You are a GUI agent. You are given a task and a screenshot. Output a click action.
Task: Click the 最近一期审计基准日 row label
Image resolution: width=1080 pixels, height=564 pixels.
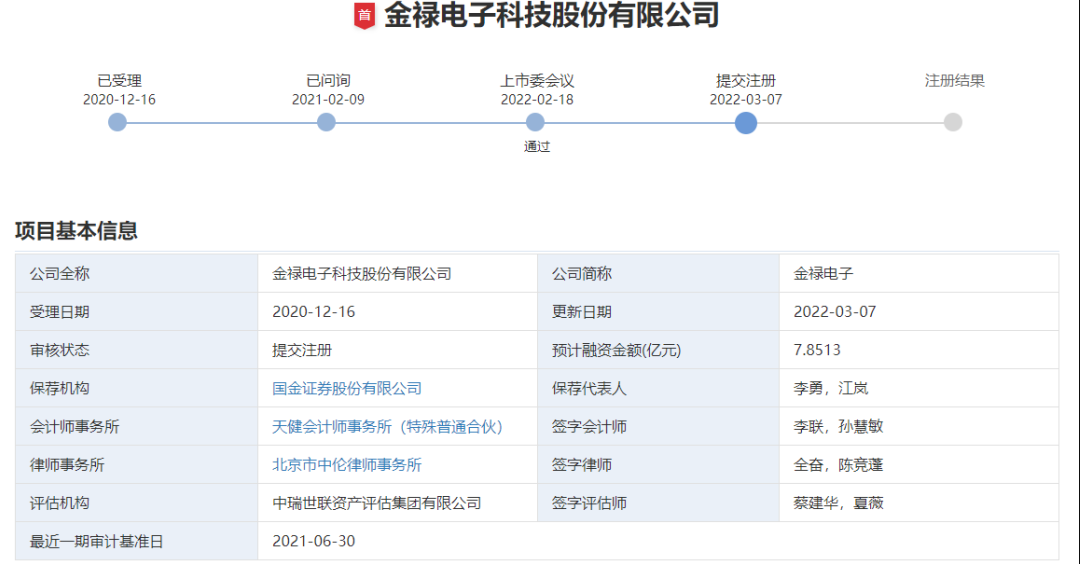(x=96, y=541)
